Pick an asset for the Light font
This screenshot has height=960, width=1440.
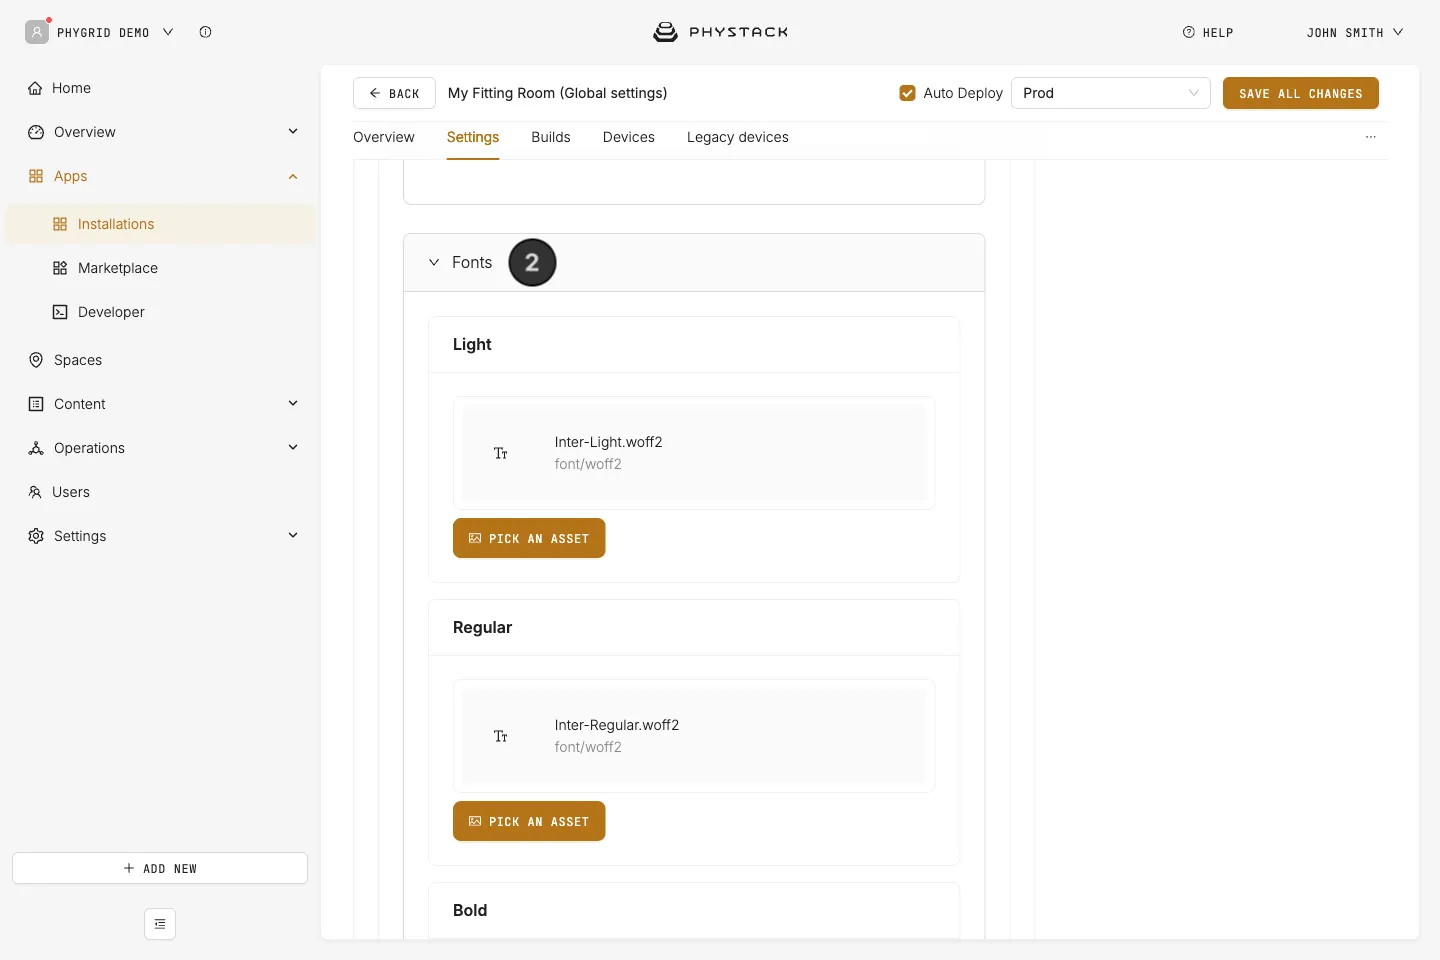[x=529, y=538]
